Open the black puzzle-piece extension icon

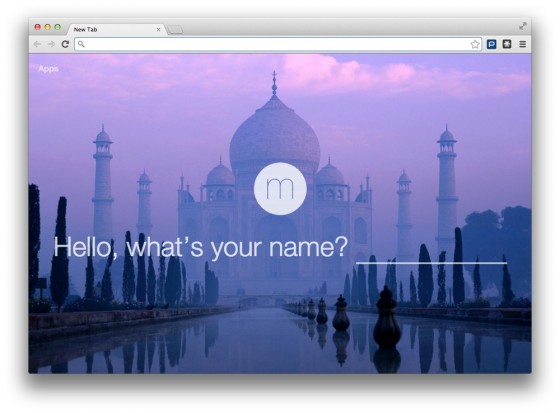click(x=507, y=44)
